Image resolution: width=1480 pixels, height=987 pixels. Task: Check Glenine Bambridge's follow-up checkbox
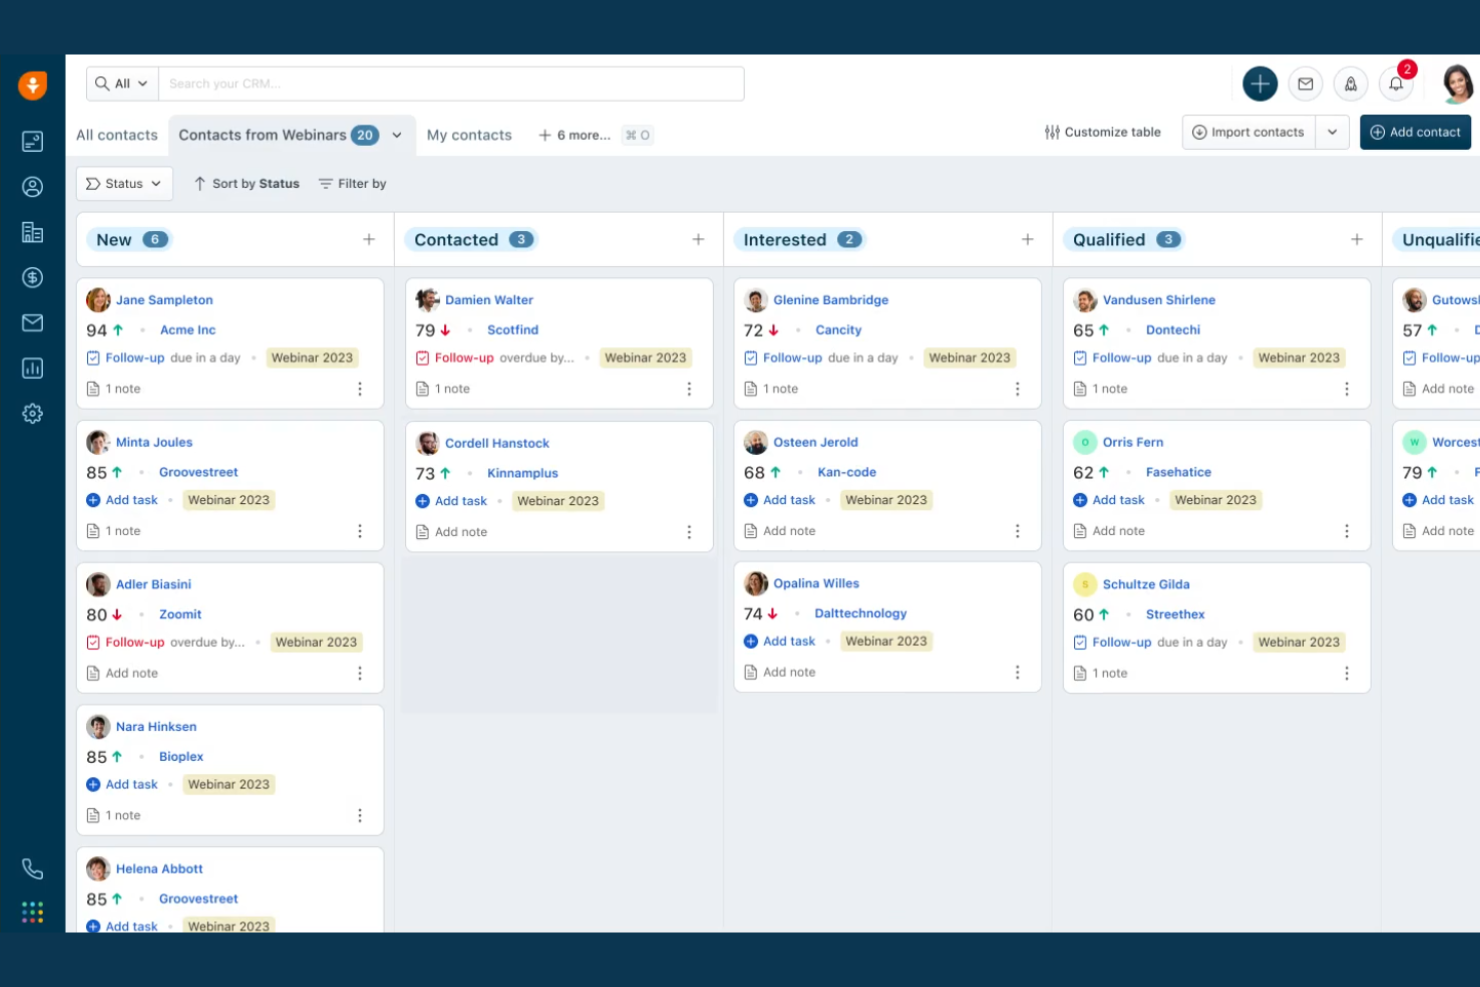coord(751,357)
